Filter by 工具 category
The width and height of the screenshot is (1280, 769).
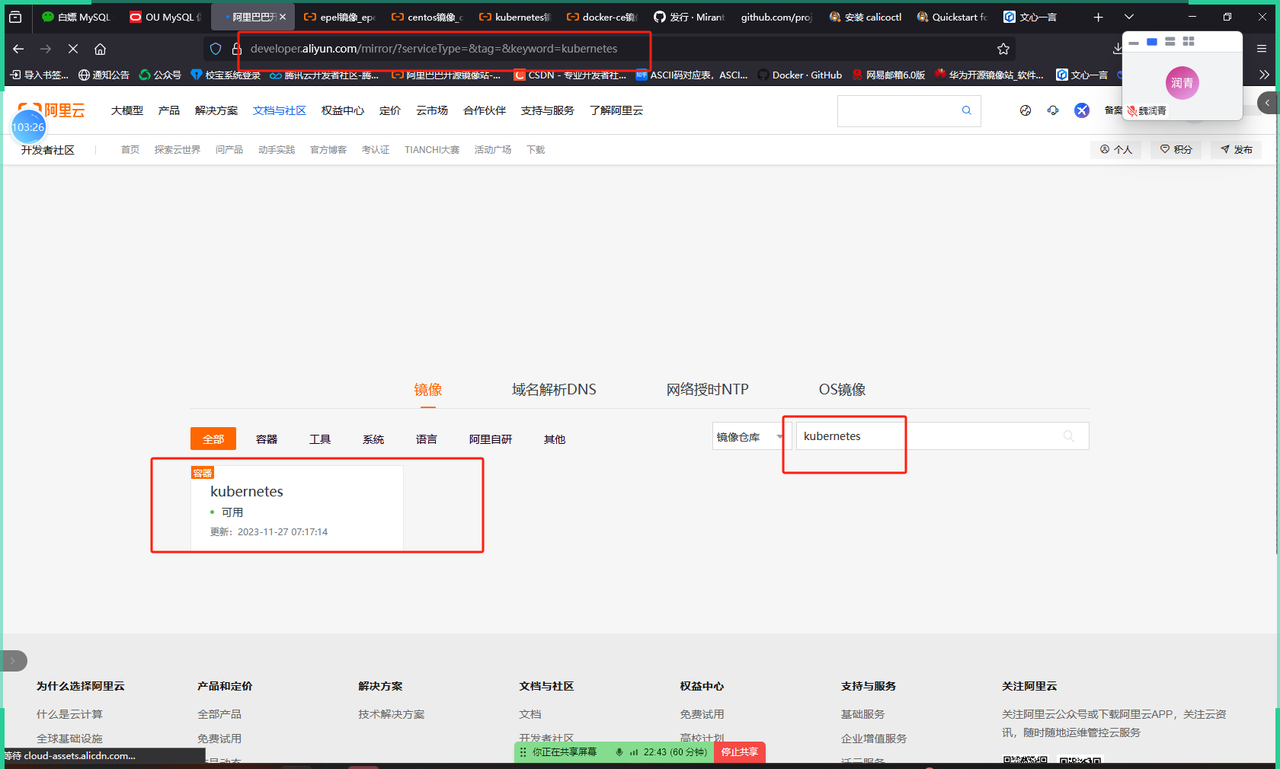(x=320, y=439)
